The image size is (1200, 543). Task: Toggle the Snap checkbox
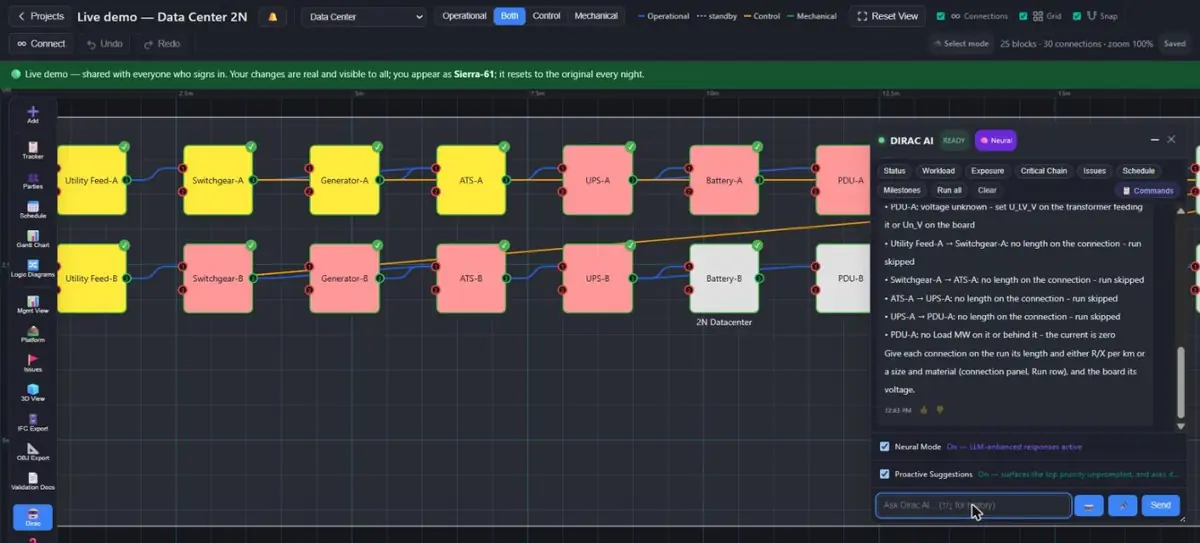(x=1077, y=16)
